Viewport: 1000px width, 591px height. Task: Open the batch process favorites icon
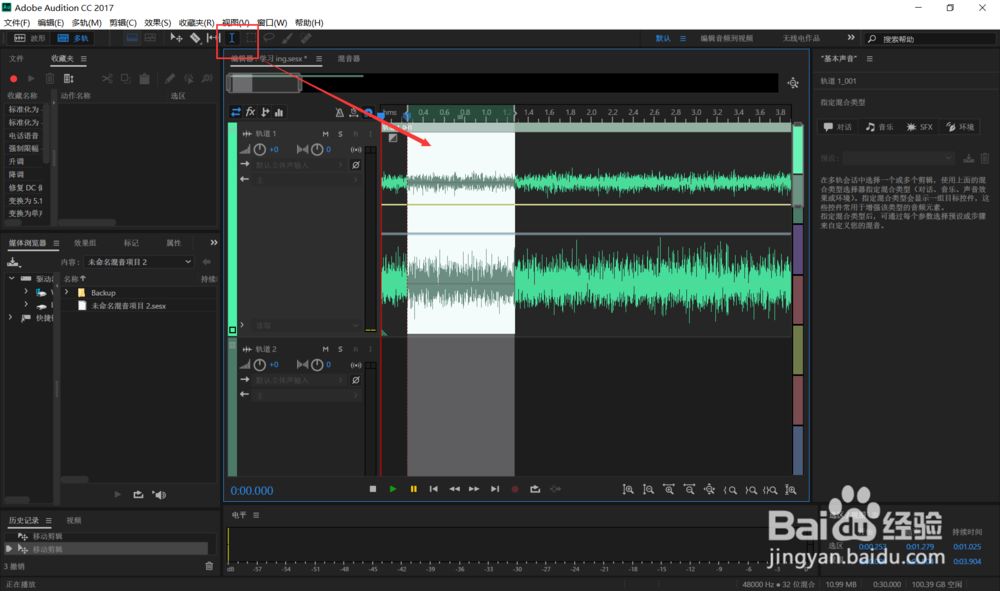(68, 78)
